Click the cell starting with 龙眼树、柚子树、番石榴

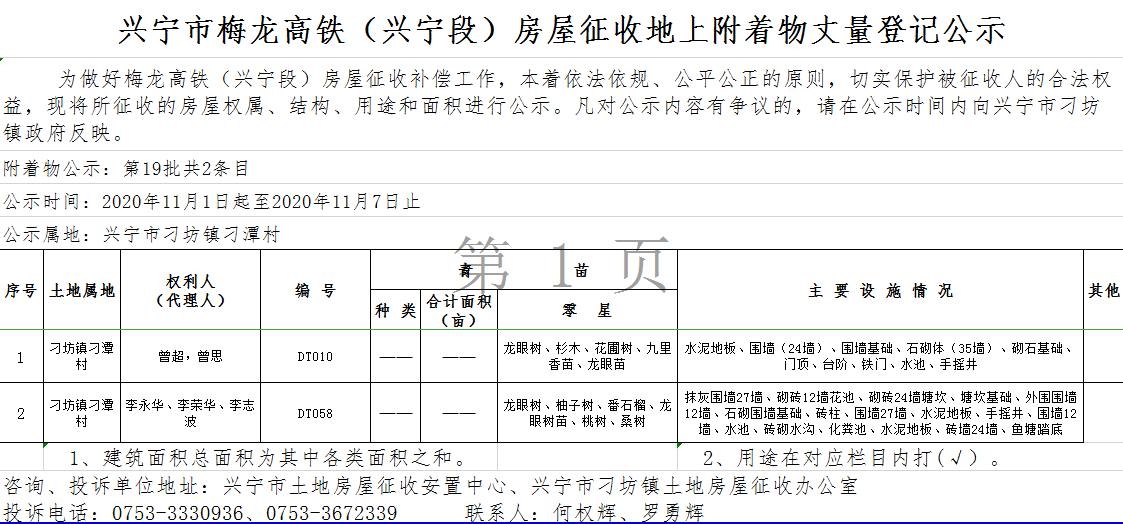pos(587,412)
